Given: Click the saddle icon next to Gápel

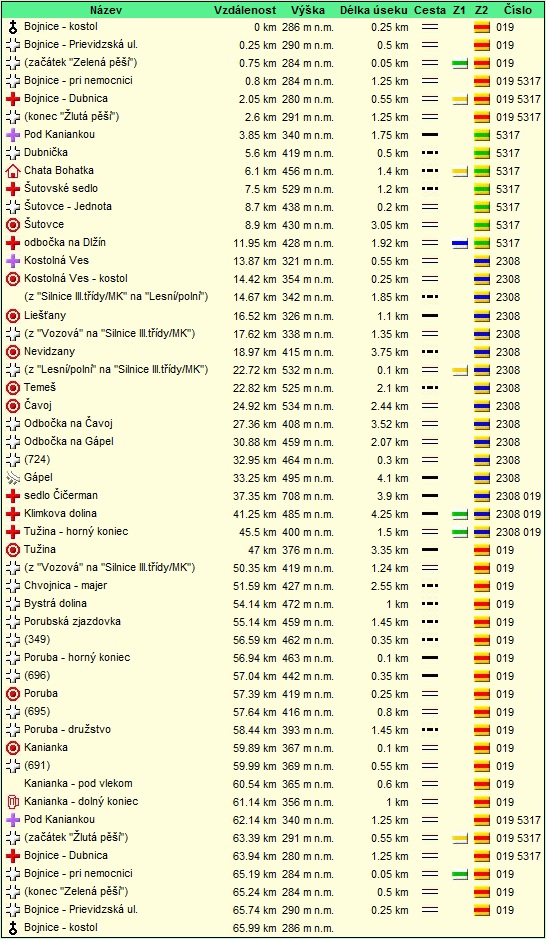Looking at the screenshot, I should coord(13,478).
